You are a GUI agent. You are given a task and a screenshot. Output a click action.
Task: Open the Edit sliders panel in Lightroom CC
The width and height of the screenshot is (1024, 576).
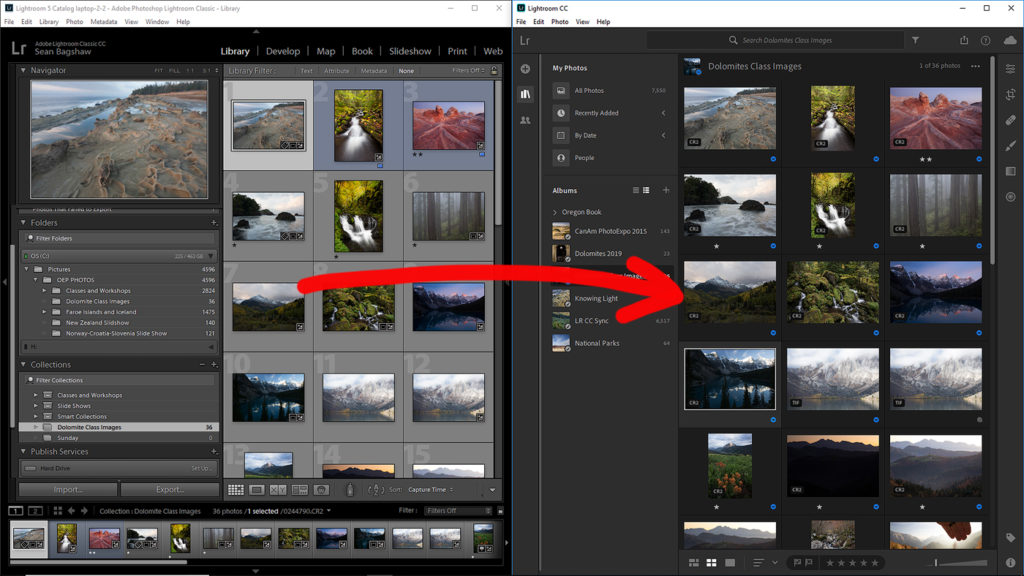[x=1010, y=69]
